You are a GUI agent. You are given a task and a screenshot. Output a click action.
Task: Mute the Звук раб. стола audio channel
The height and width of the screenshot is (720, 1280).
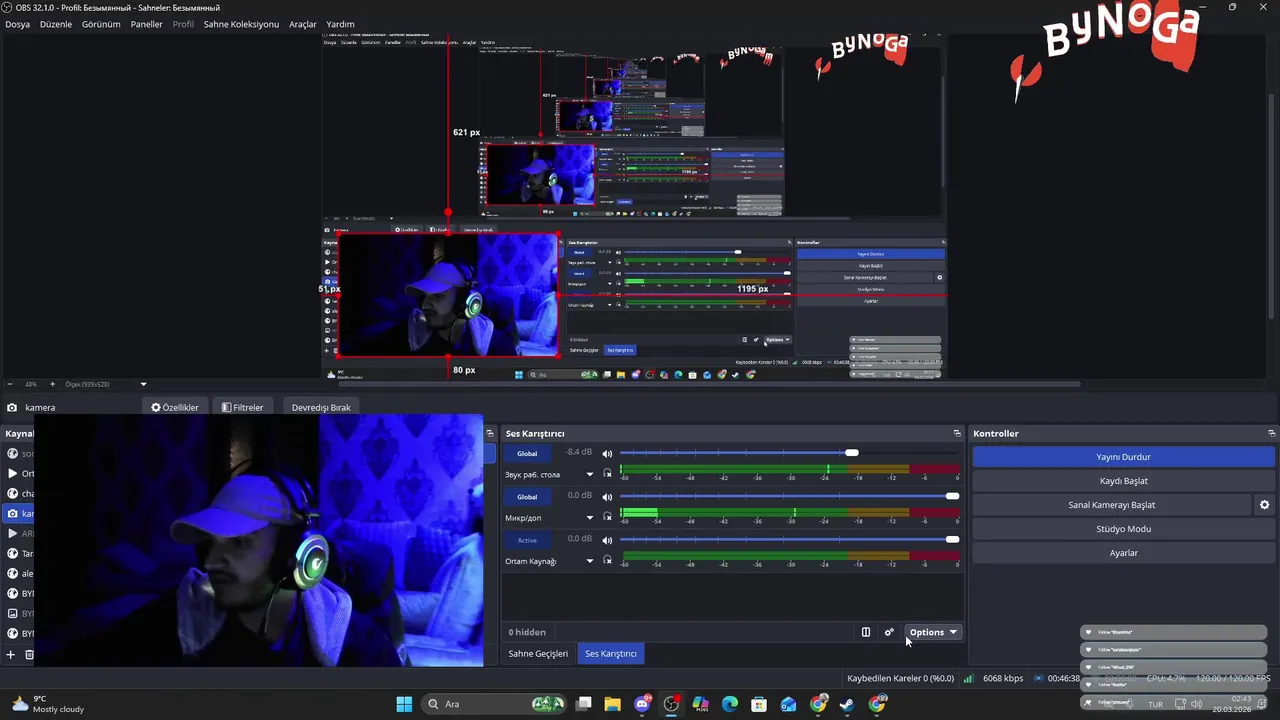click(607, 454)
